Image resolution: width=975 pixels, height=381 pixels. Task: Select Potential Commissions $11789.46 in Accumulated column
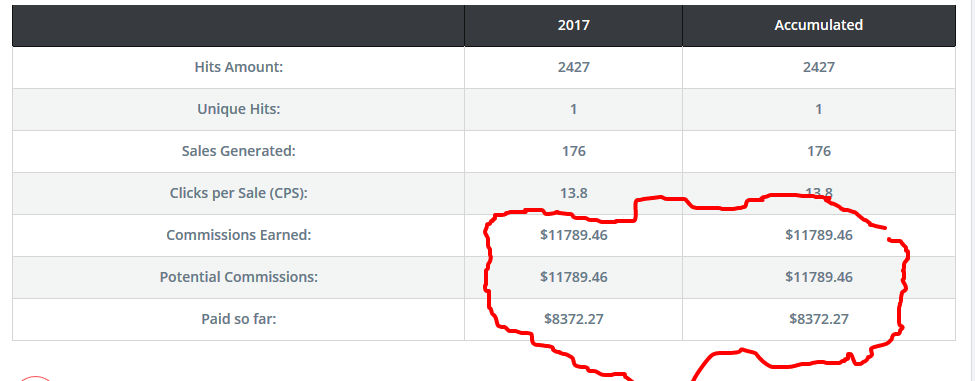click(x=818, y=277)
